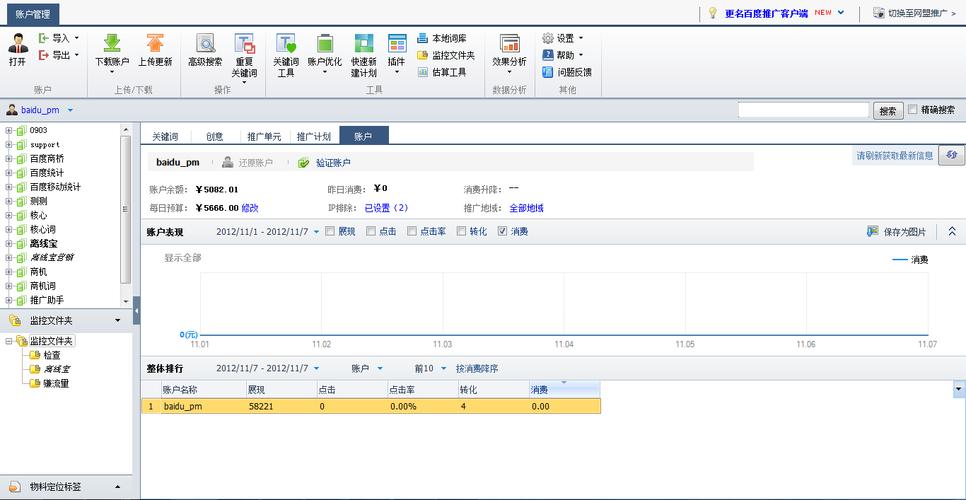Click in the search input field
Screen dimensions: 966x500
tap(804, 110)
